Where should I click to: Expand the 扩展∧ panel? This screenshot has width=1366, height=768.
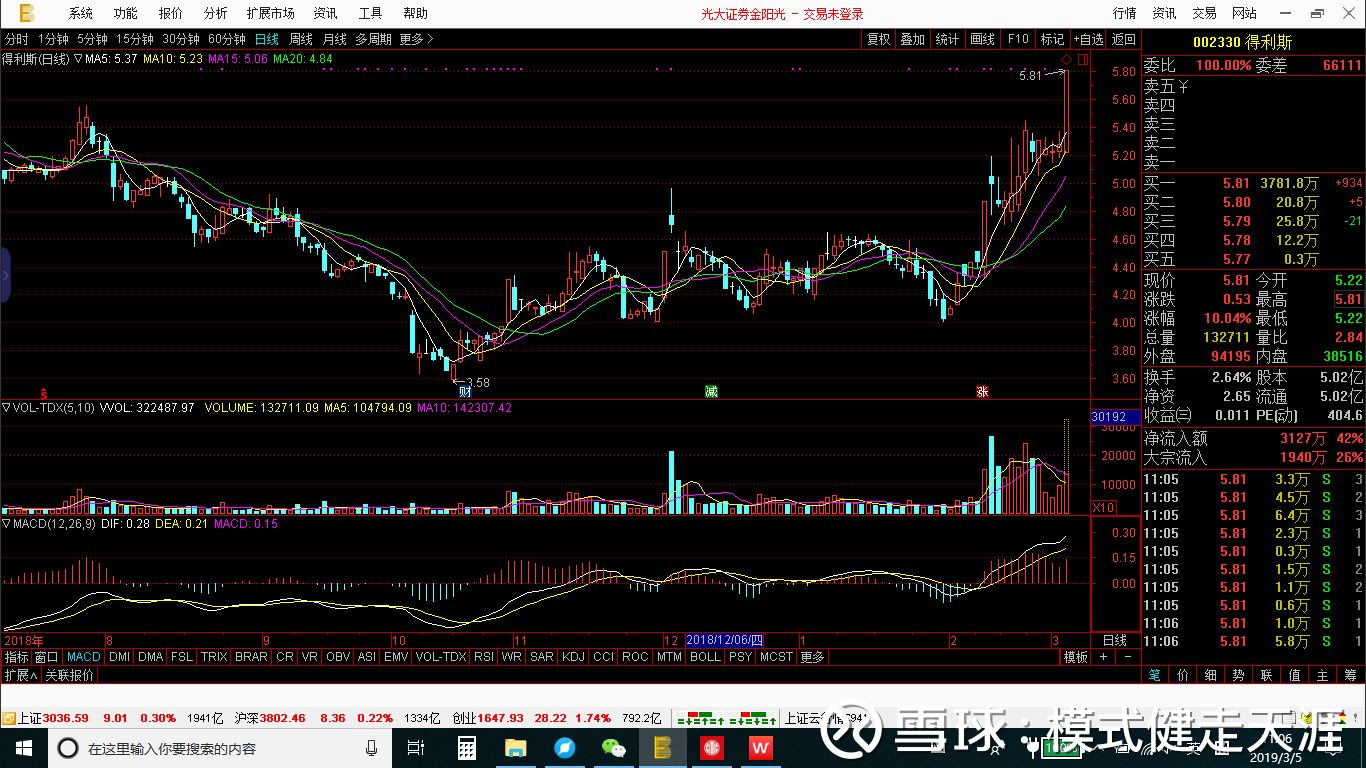pyautogui.click(x=21, y=675)
